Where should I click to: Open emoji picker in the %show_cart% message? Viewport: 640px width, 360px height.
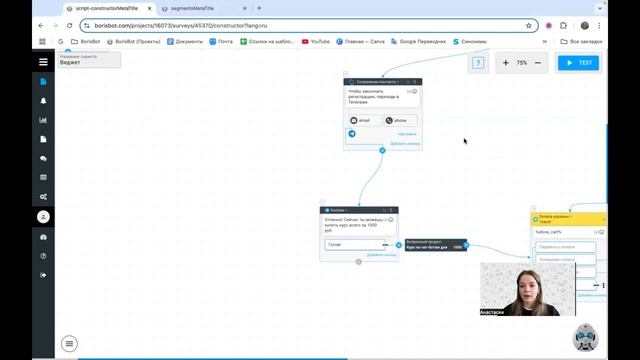tap(601, 232)
